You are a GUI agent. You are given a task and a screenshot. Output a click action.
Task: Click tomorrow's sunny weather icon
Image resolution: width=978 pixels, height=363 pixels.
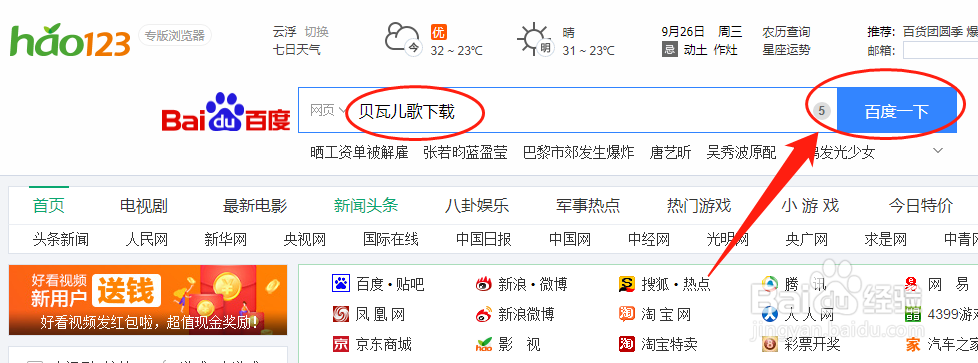point(535,39)
